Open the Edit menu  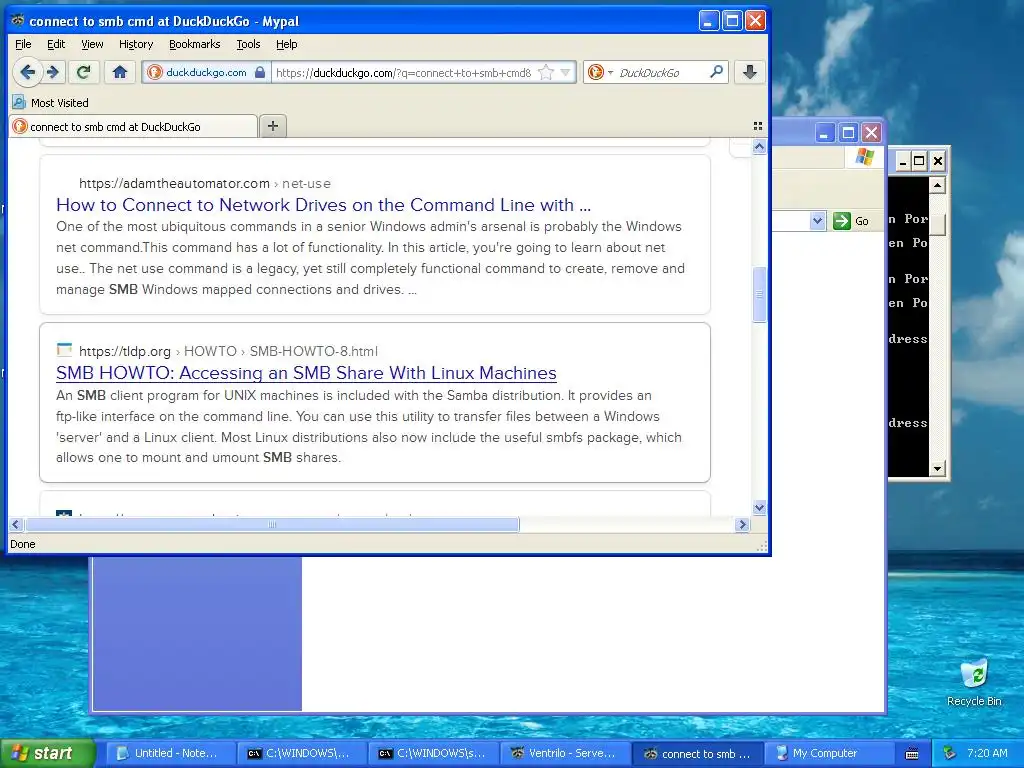[56, 44]
